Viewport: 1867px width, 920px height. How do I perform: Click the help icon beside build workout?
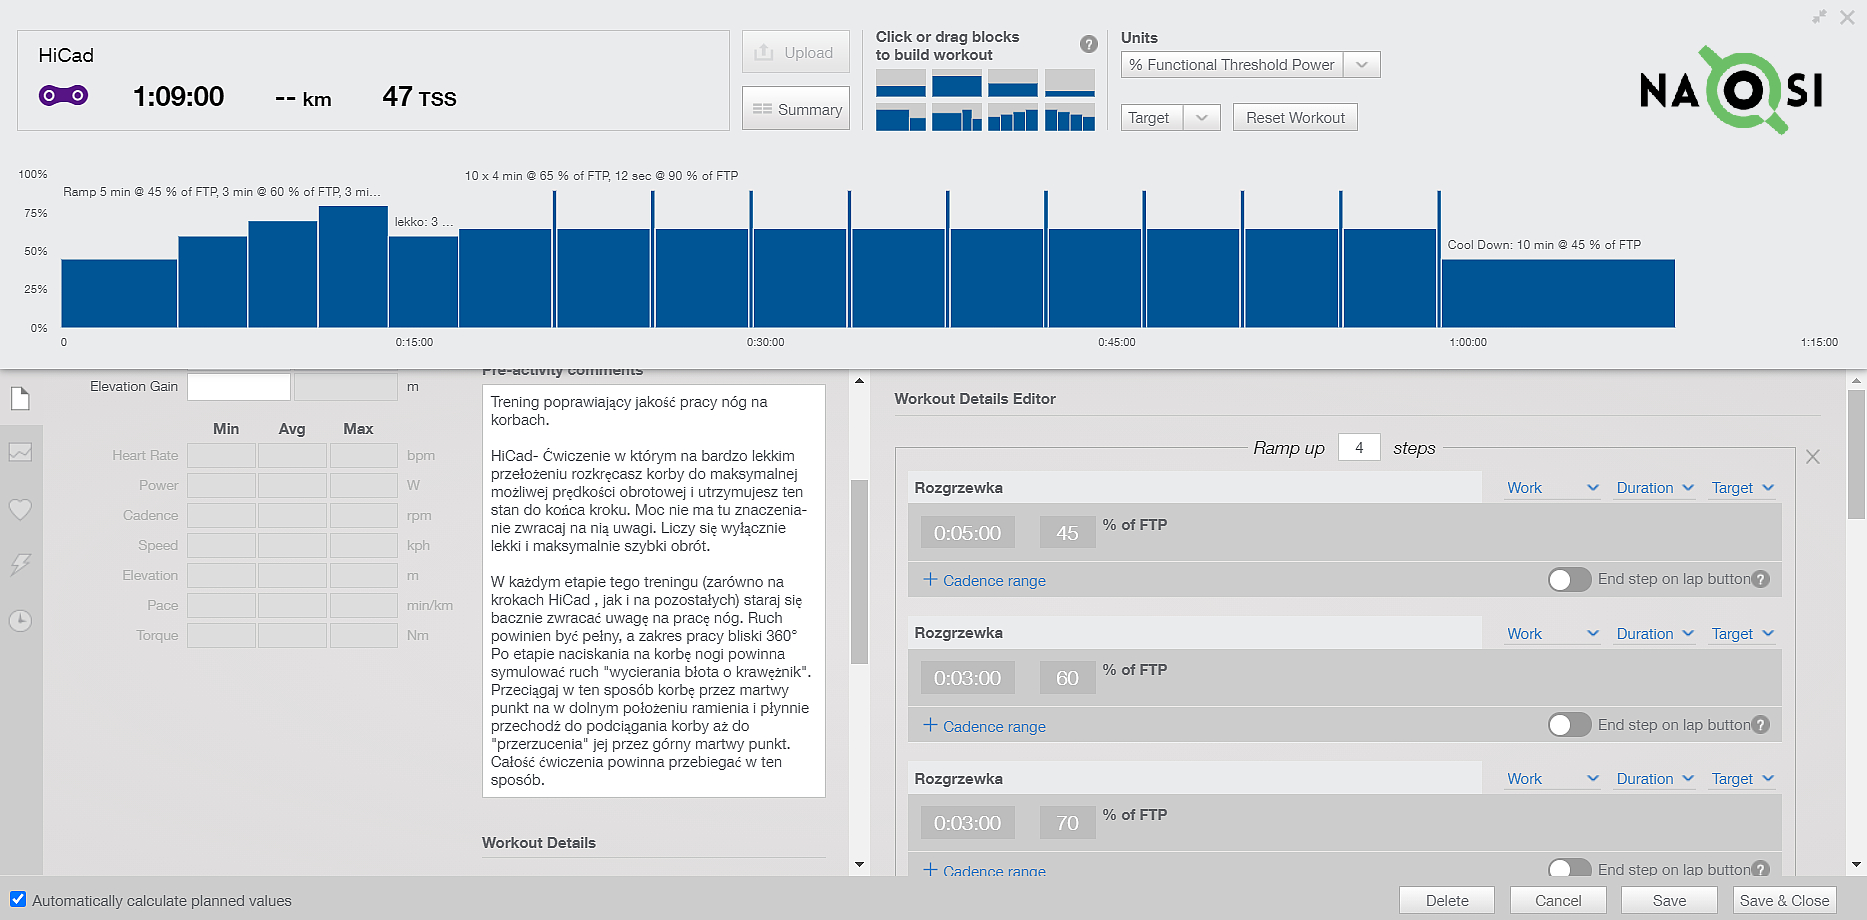click(1088, 44)
